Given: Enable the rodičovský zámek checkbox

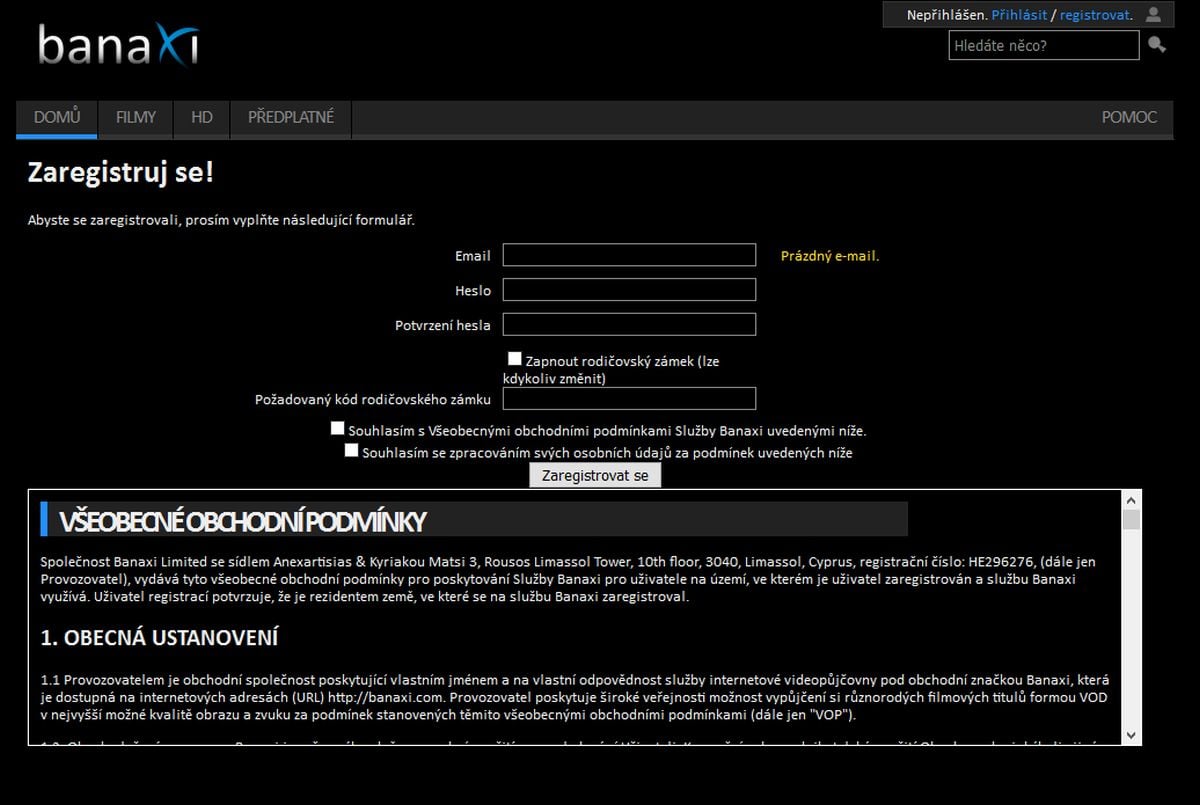Looking at the screenshot, I should 515,358.
